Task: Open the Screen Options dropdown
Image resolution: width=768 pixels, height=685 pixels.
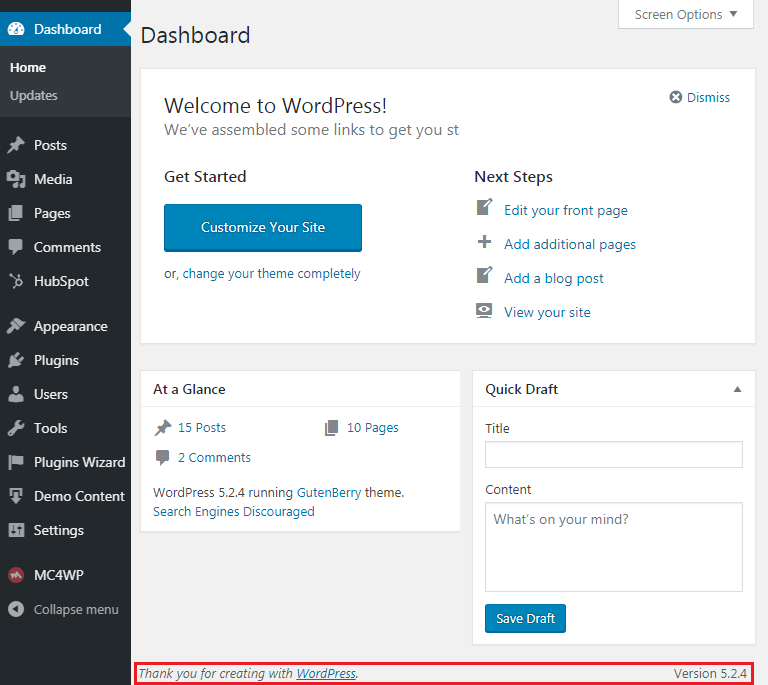Action: point(686,15)
